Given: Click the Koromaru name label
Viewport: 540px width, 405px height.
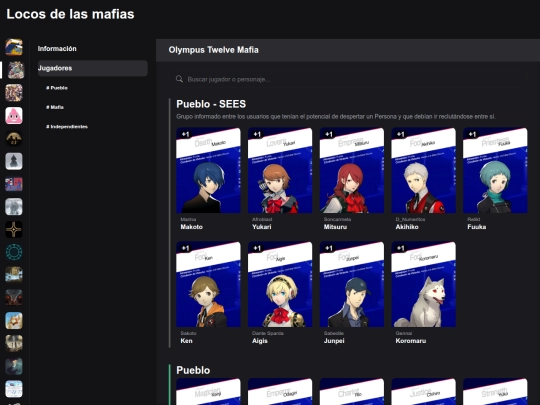Looking at the screenshot, I should point(411,341).
